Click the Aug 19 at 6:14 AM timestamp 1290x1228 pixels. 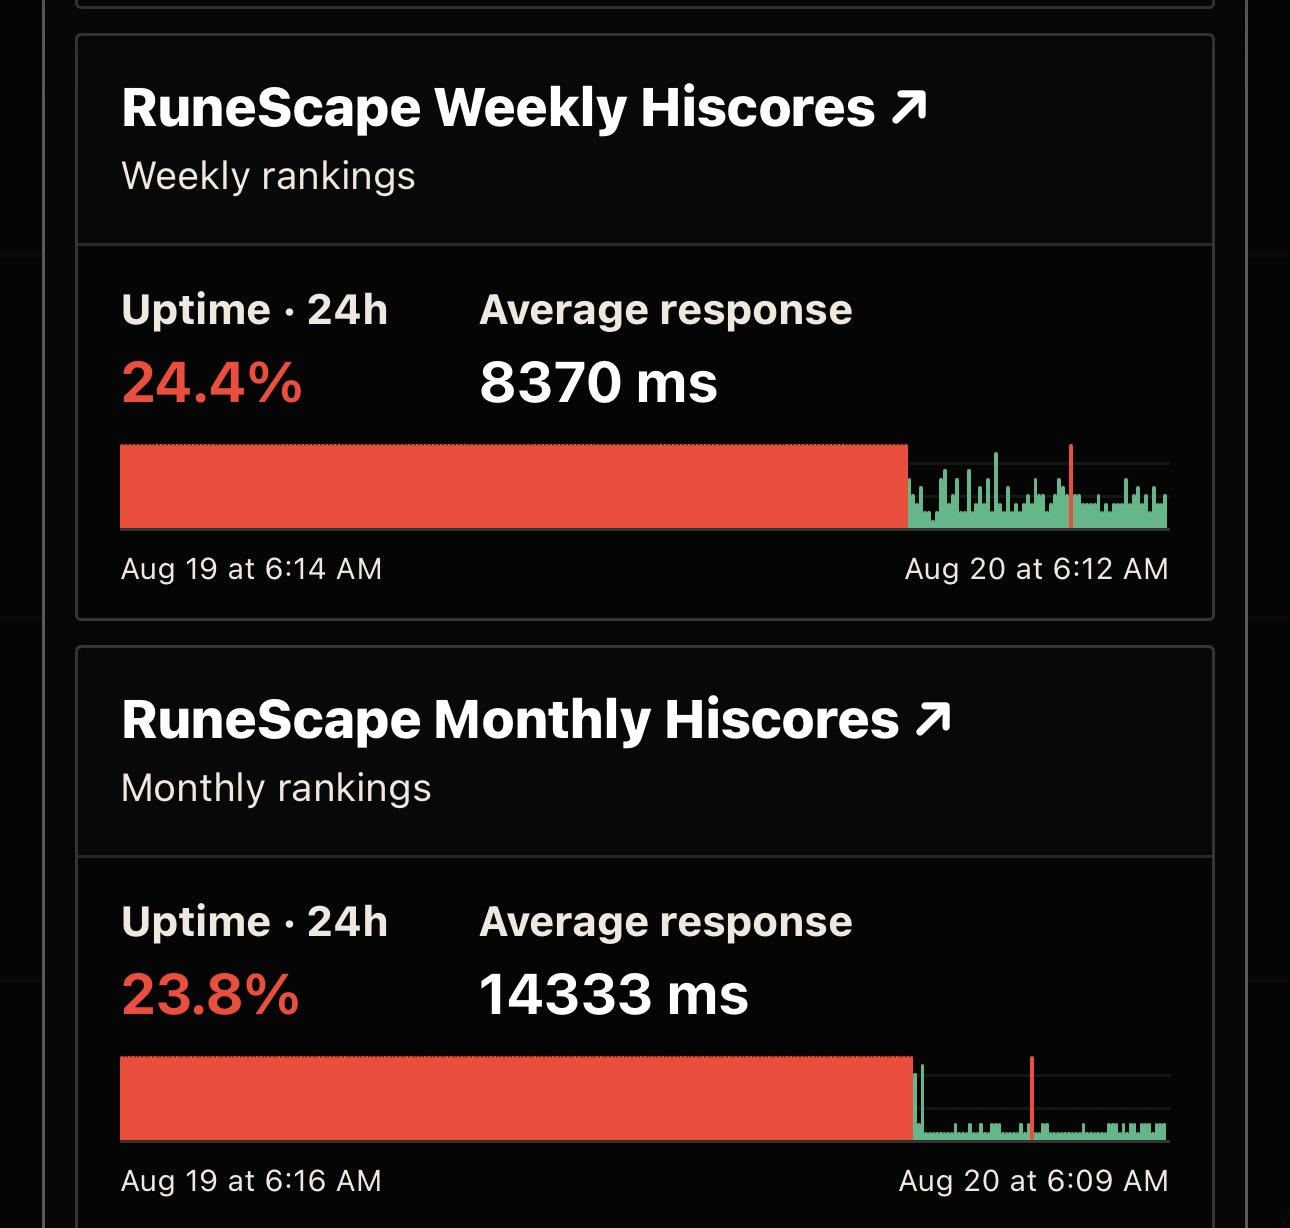pyautogui.click(x=251, y=569)
